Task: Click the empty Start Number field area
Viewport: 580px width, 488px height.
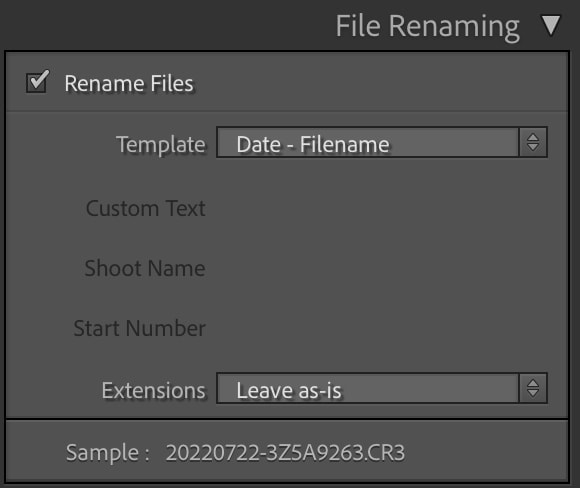Action: (382, 328)
